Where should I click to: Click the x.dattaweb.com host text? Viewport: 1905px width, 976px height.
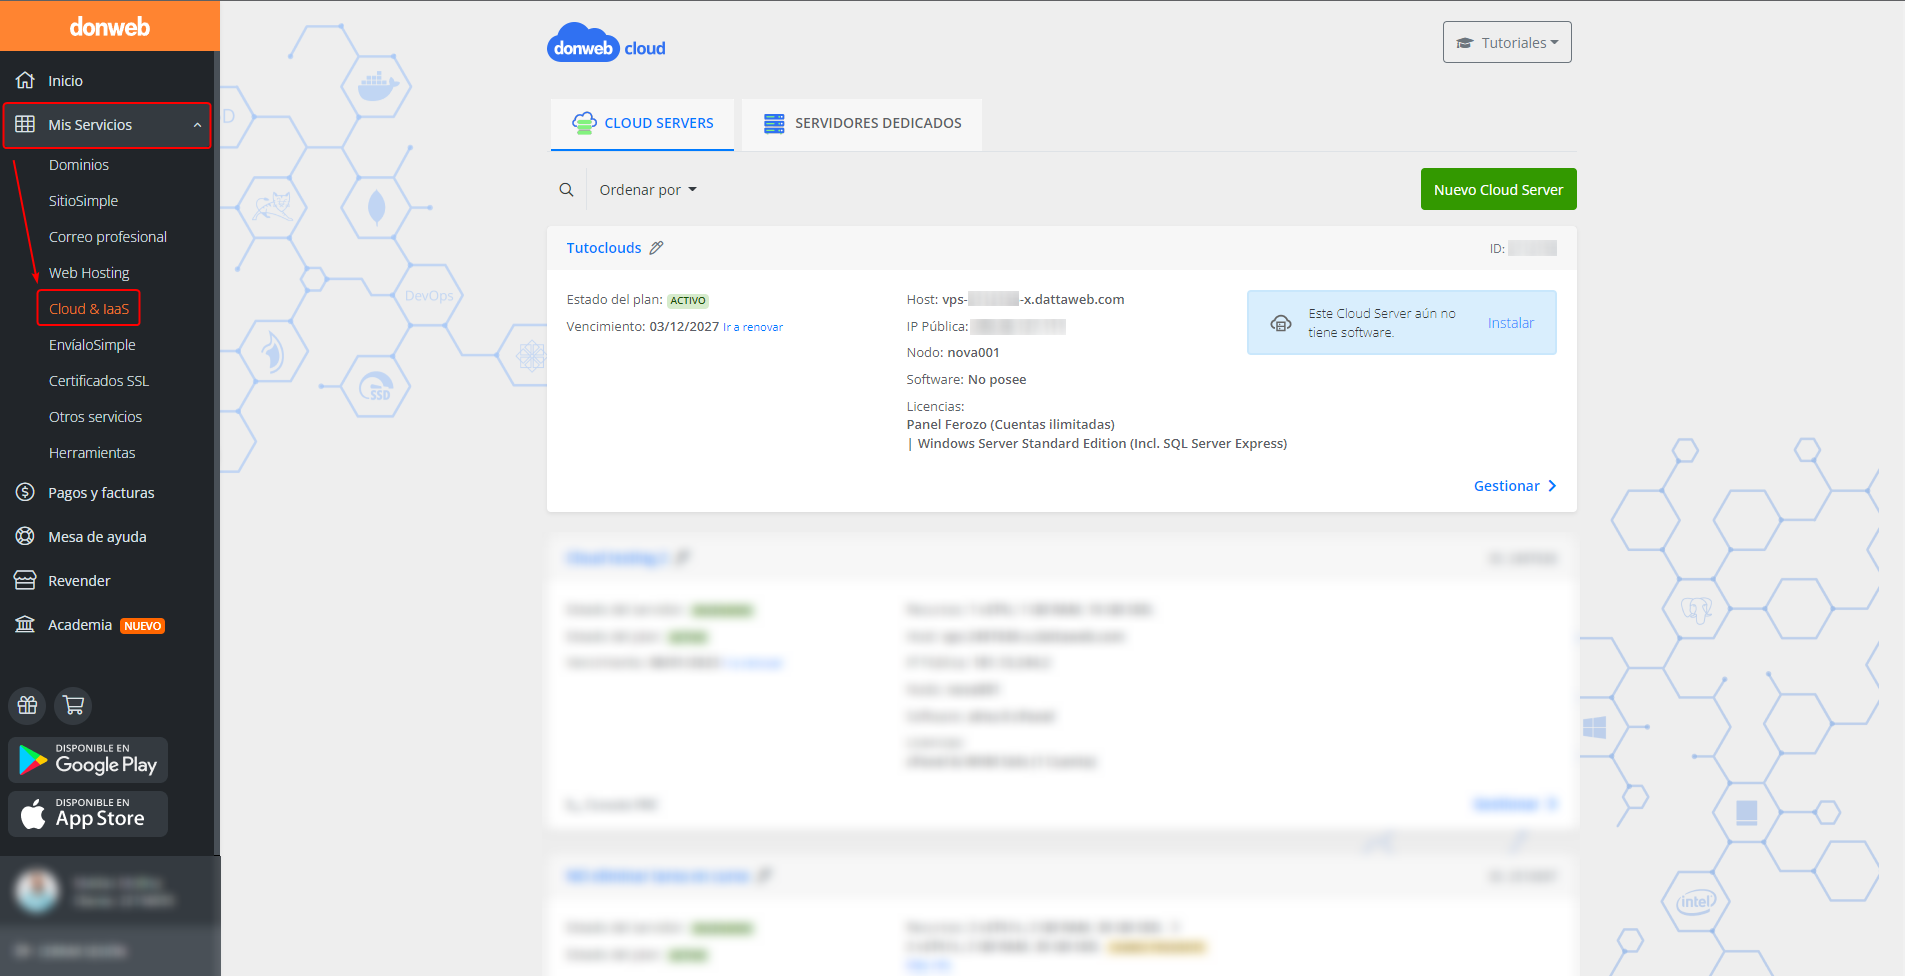coord(1074,299)
